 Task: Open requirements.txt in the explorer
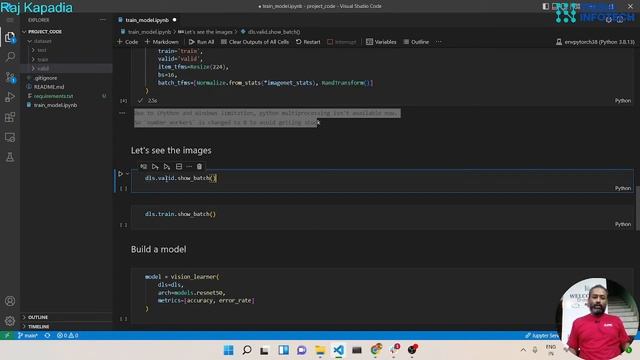(53, 96)
